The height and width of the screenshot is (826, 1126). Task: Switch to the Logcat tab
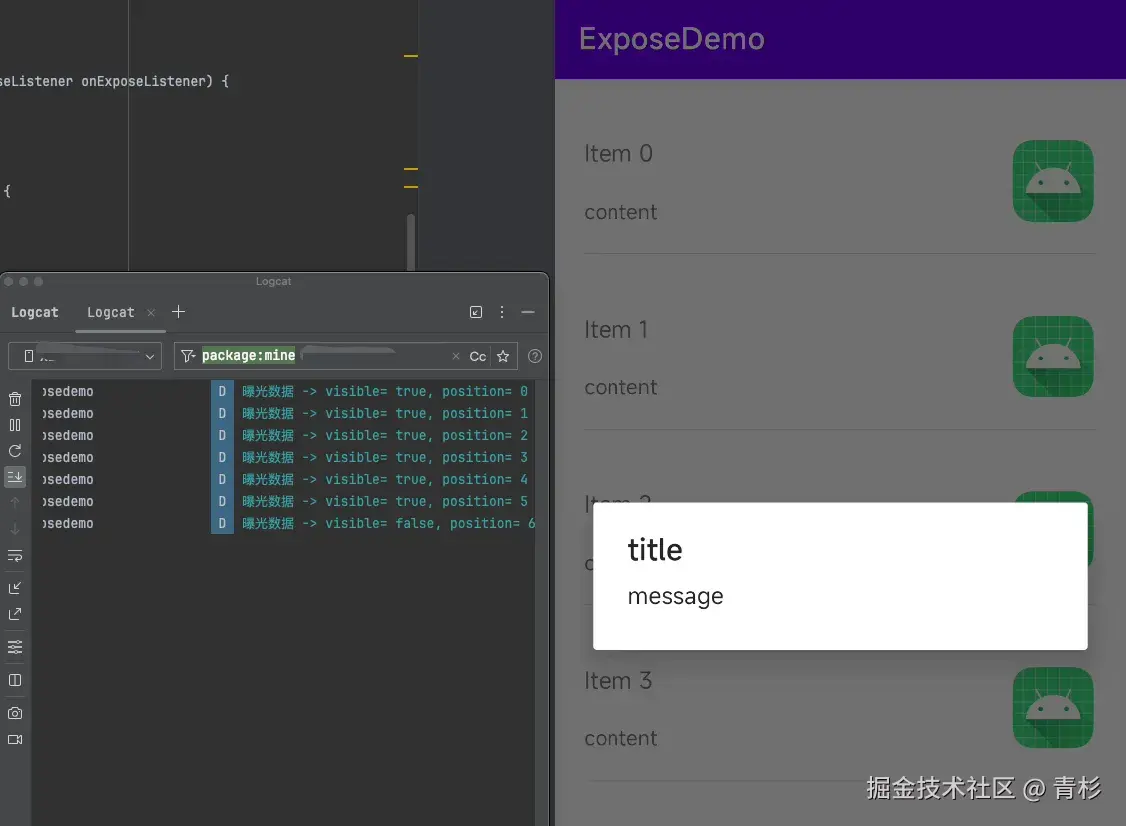tap(110, 312)
